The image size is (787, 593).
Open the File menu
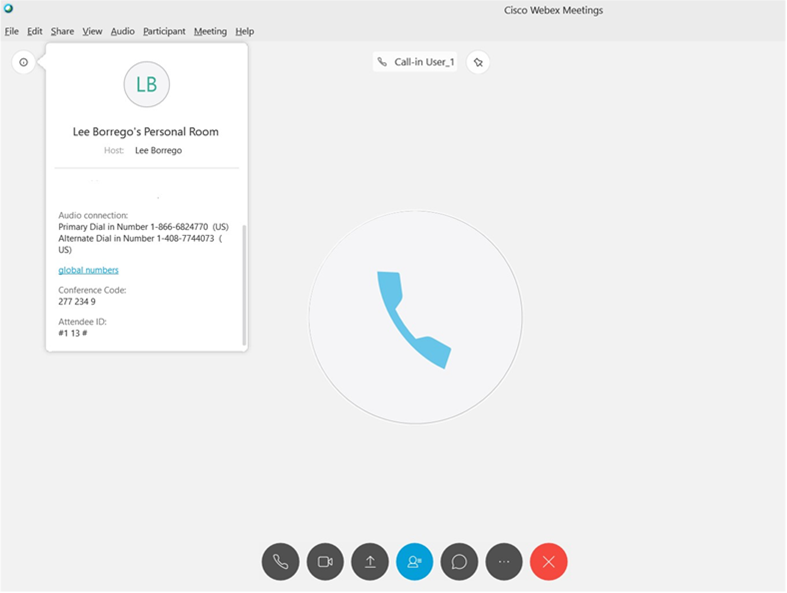(x=12, y=31)
